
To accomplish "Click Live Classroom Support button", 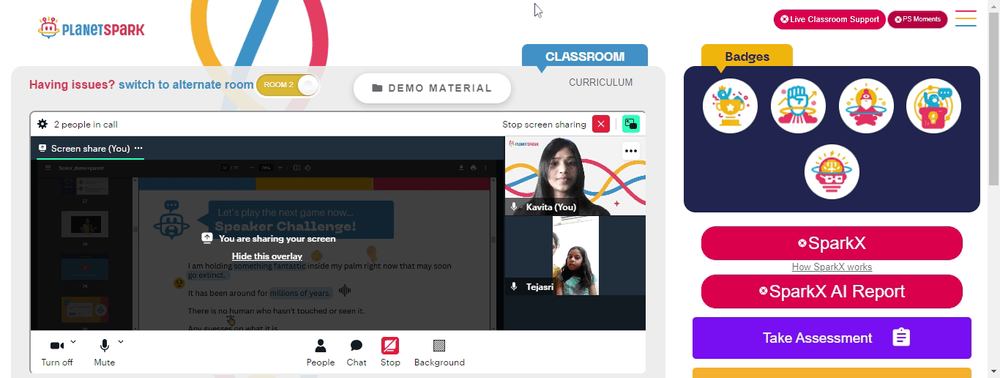I will pyautogui.click(x=830, y=19).
